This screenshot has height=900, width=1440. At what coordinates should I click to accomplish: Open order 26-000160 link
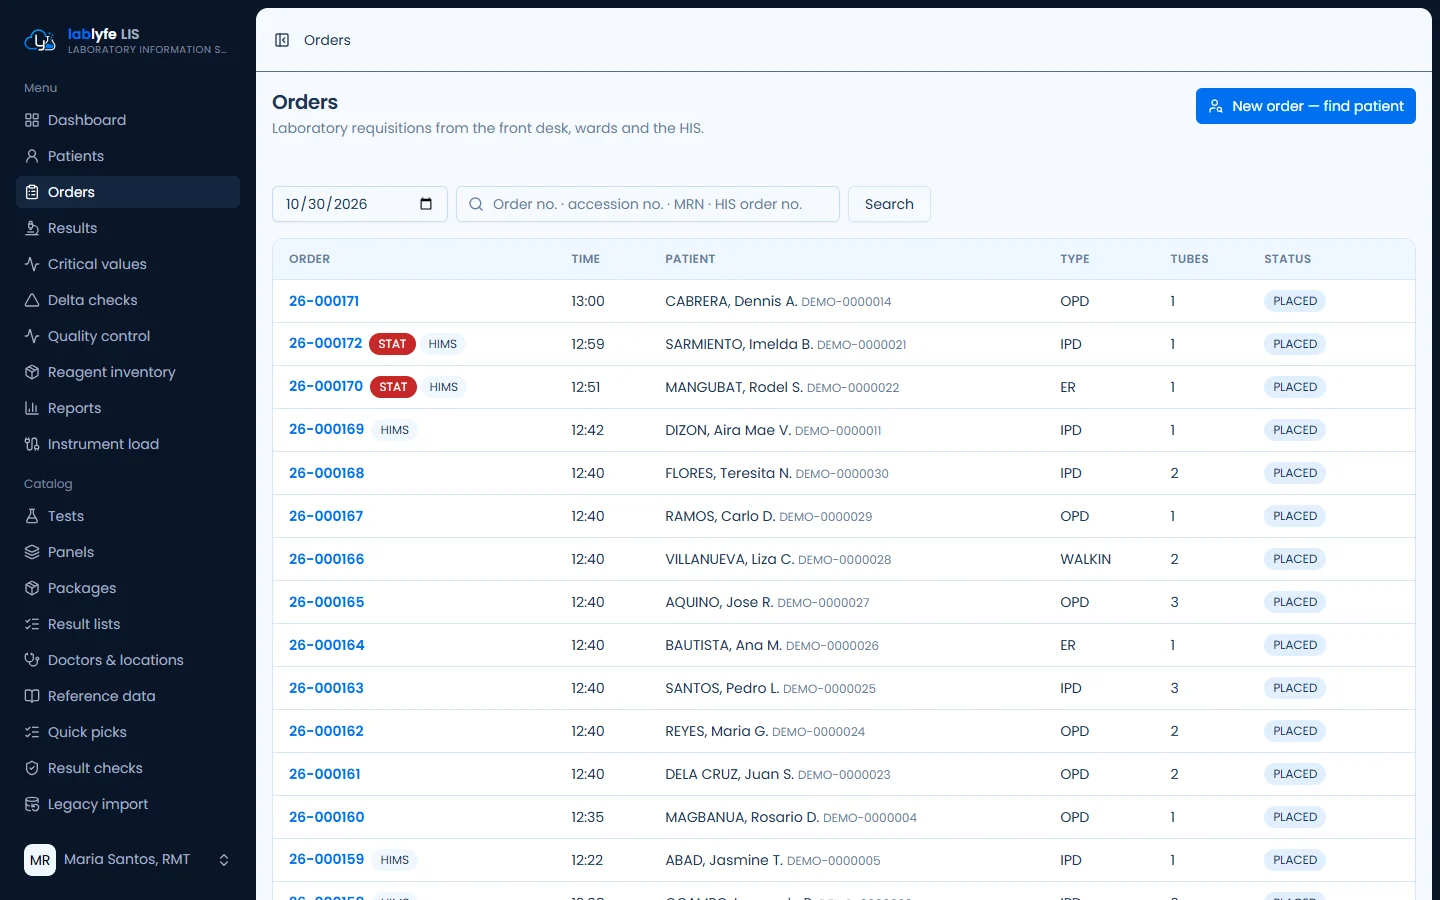(x=326, y=817)
